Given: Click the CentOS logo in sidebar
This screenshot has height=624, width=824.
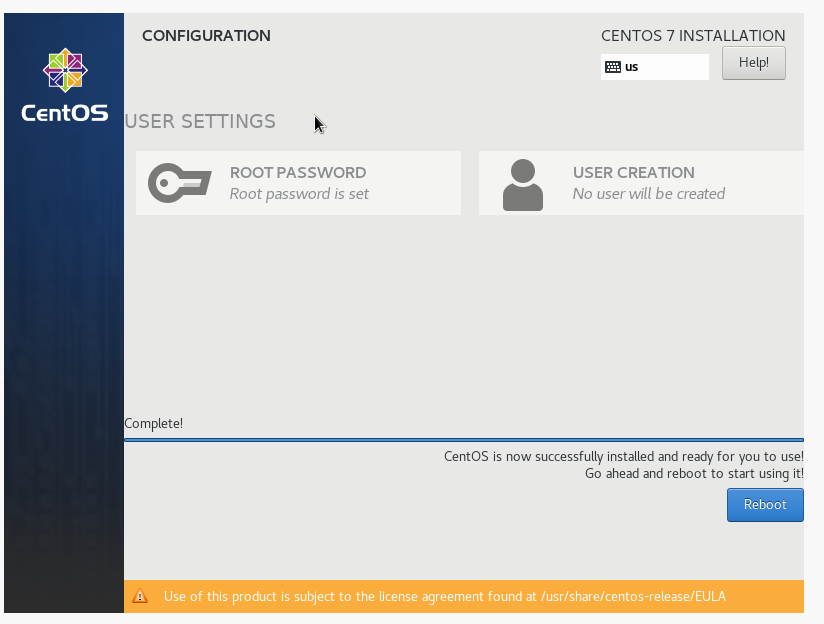Looking at the screenshot, I should (65, 70).
